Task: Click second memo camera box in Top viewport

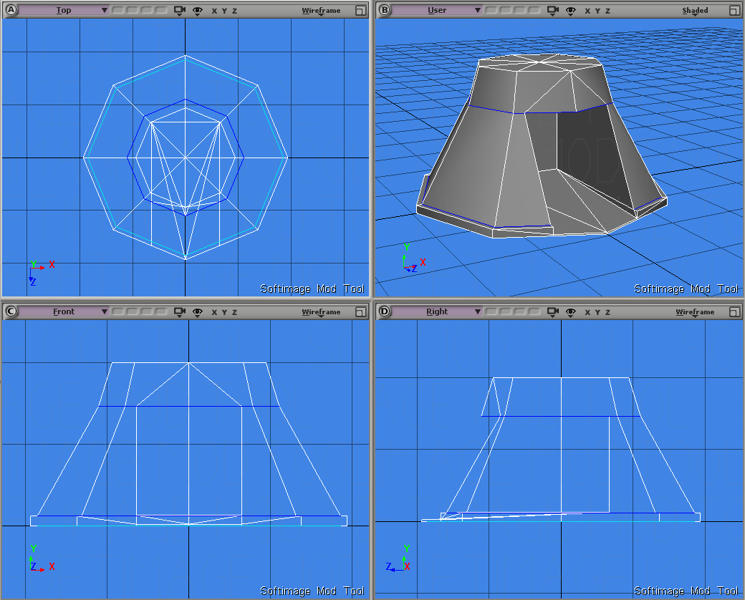Action: point(132,10)
